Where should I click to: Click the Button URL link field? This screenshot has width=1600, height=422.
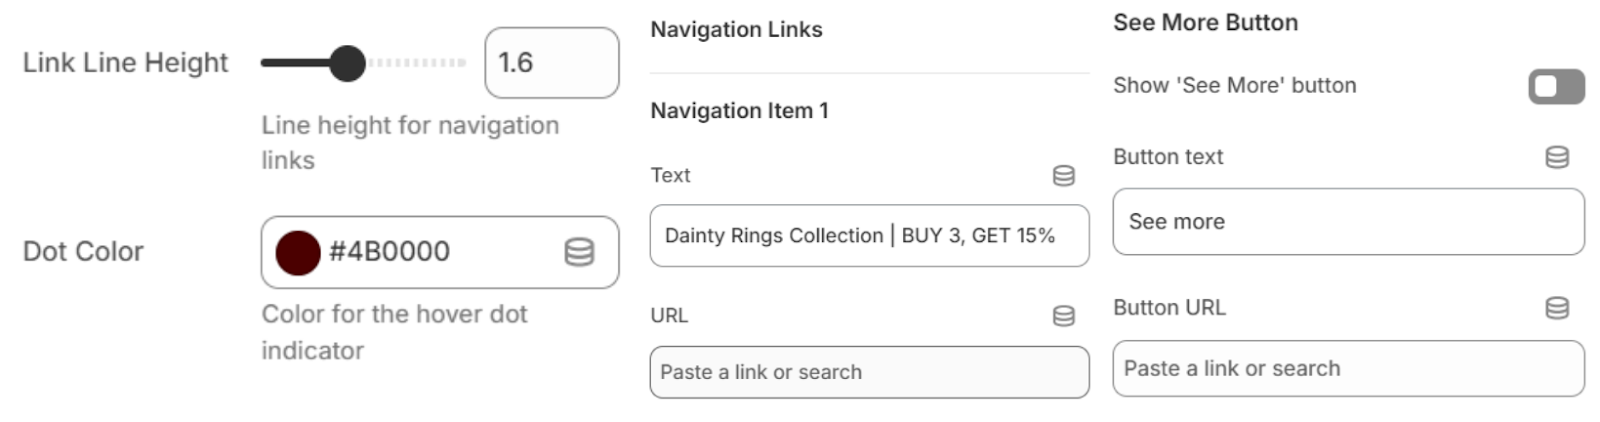click(x=1347, y=369)
